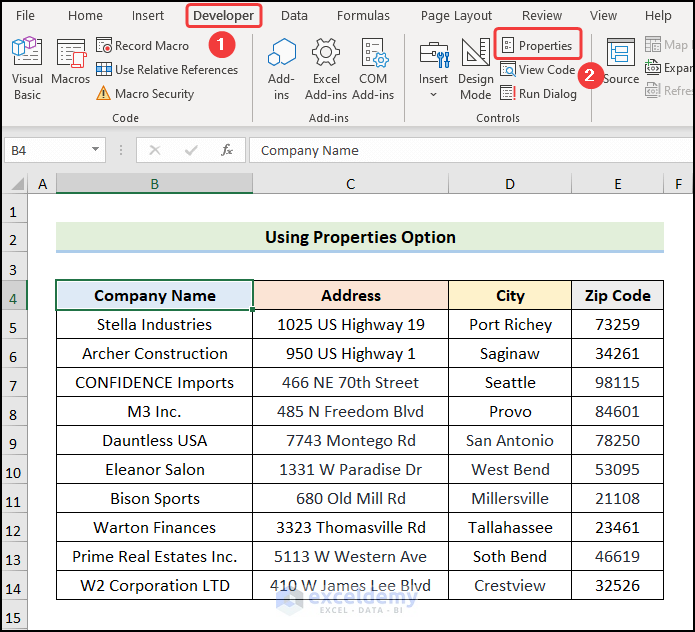Expand the Insert controls dropdown

tap(433, 95)
